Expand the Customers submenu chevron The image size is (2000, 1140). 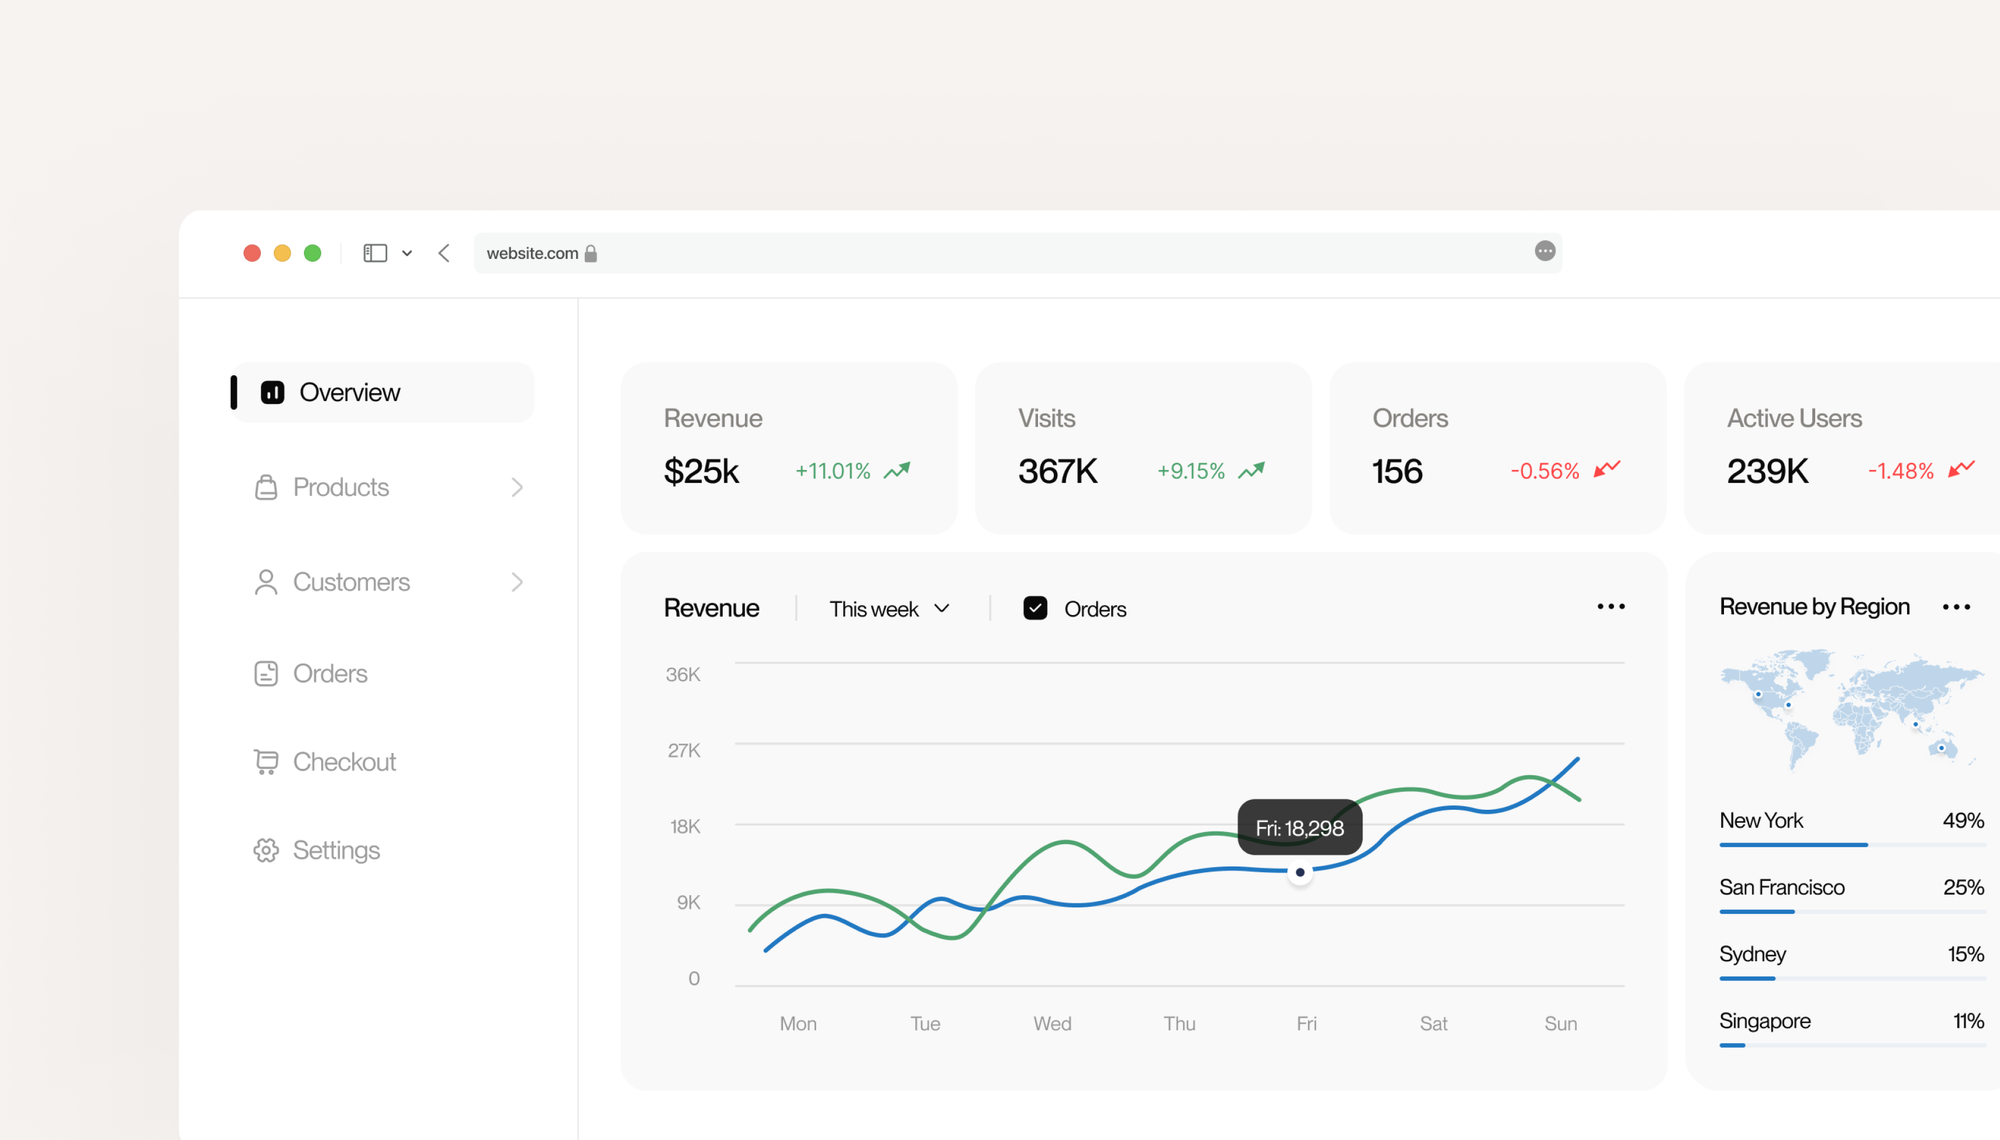coord(517,582)
